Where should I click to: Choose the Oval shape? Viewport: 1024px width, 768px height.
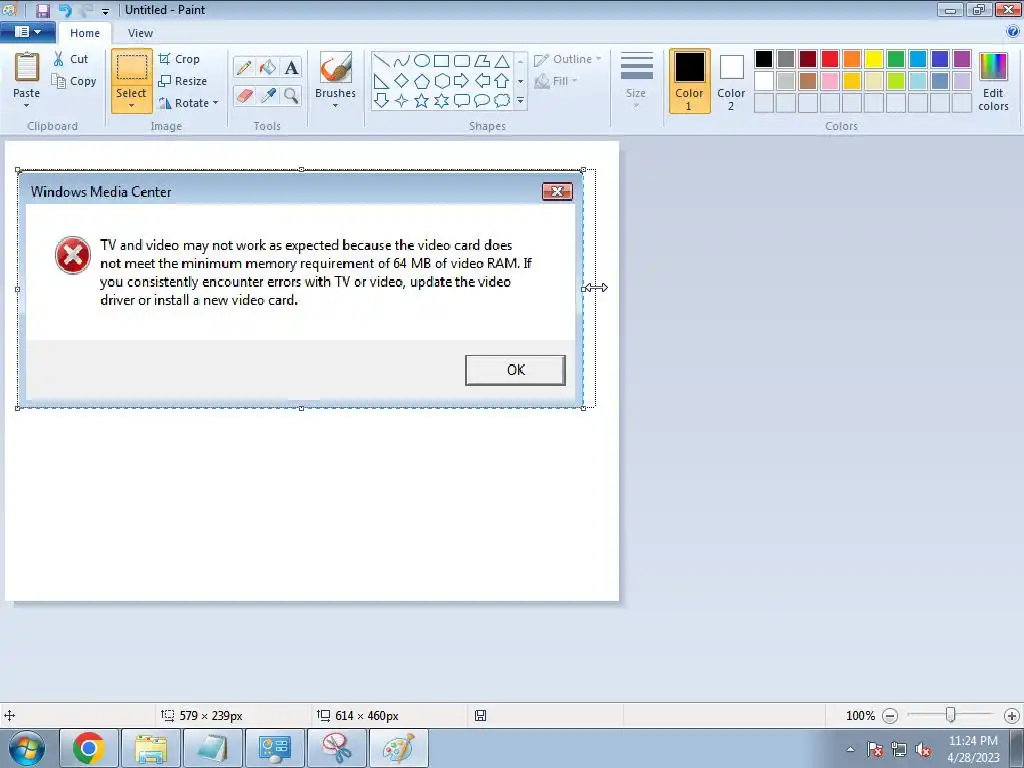point(422,61)
